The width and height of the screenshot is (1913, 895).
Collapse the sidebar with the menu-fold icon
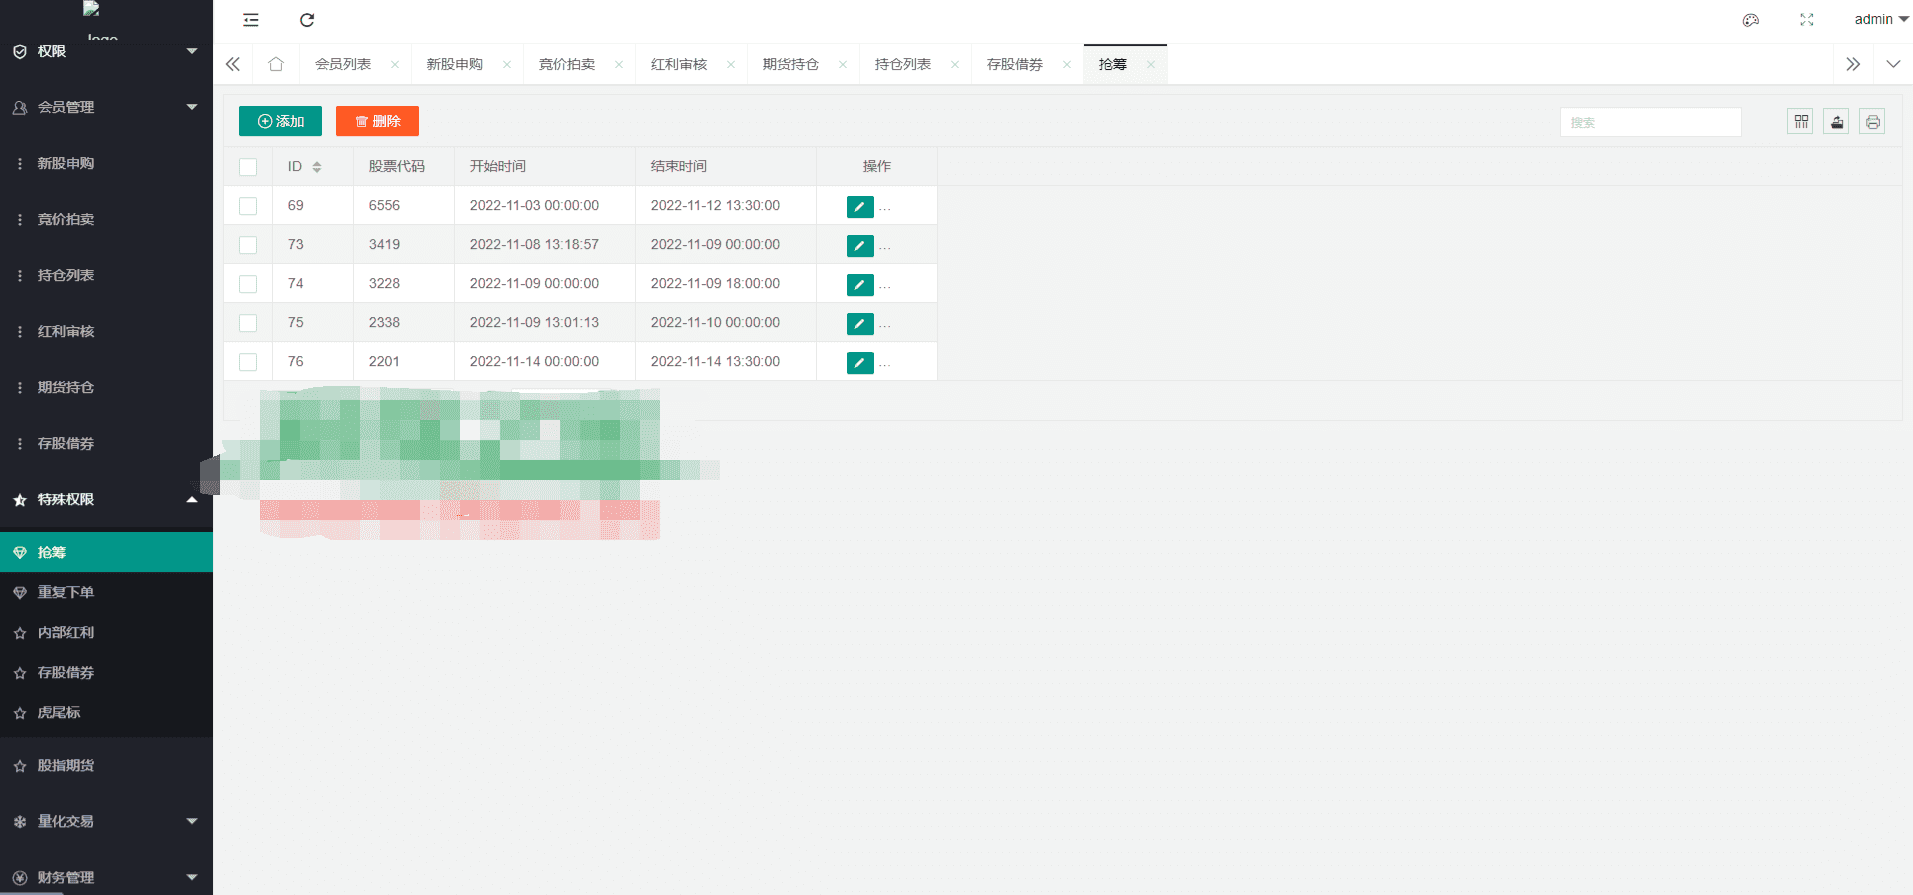pyautogui.click(x=251, y=20)
